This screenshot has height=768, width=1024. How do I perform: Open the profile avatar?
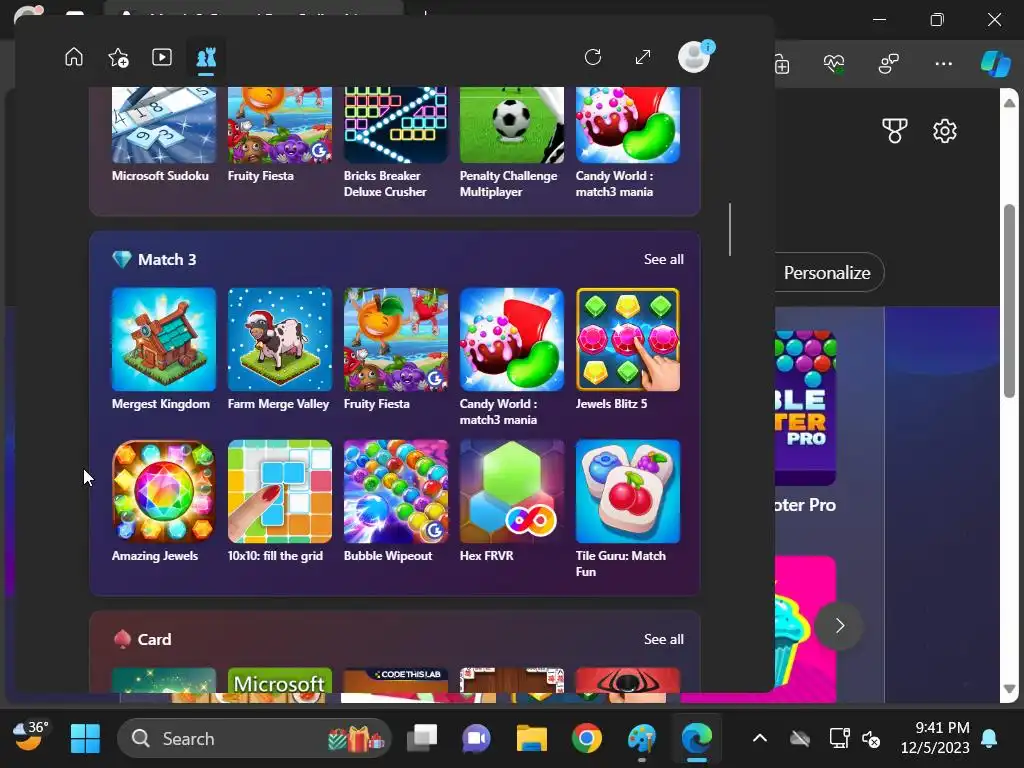click(x=694, y=57)
